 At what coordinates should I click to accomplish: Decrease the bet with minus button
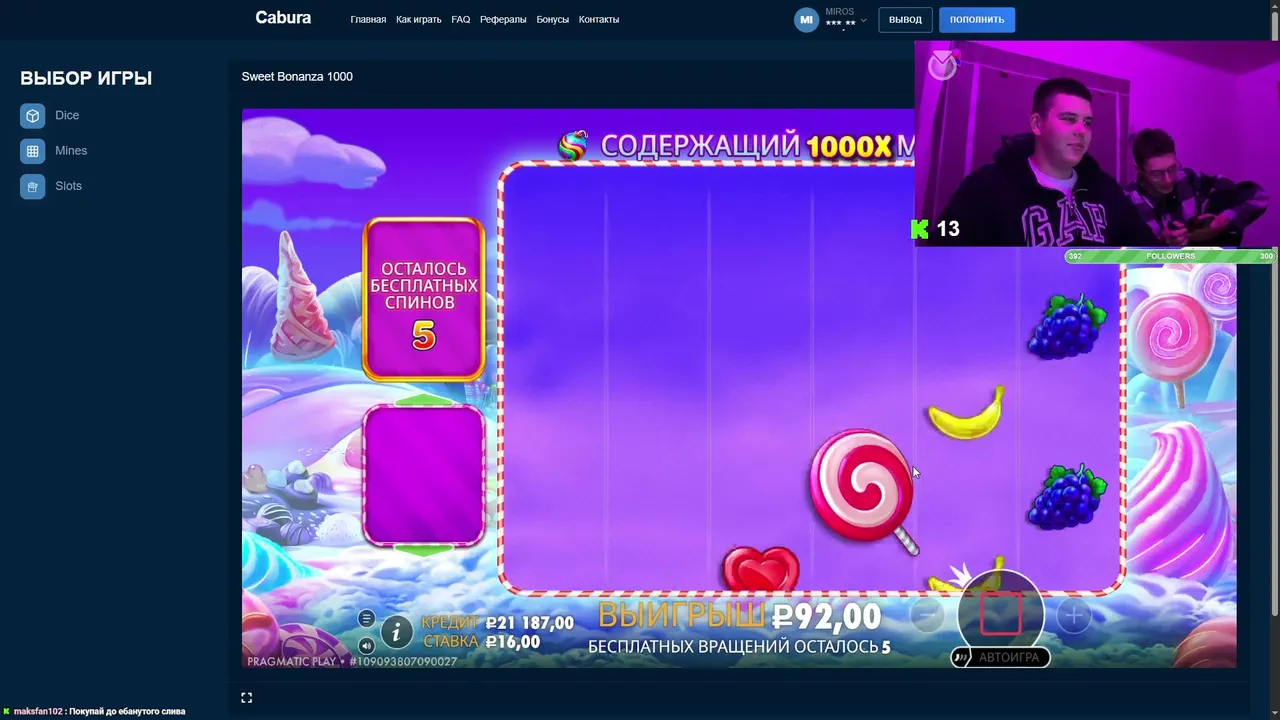926,616
